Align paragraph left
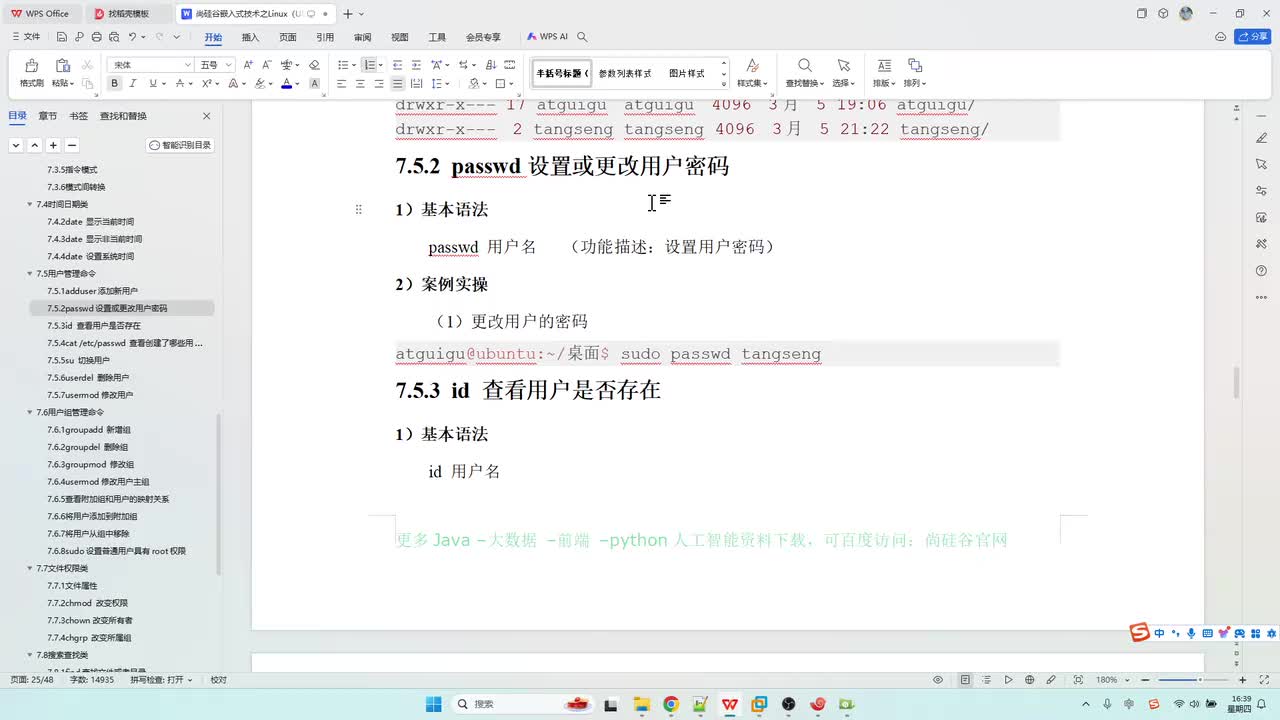Viewport: 1280px width, 720px height. [x=341, y=84]
